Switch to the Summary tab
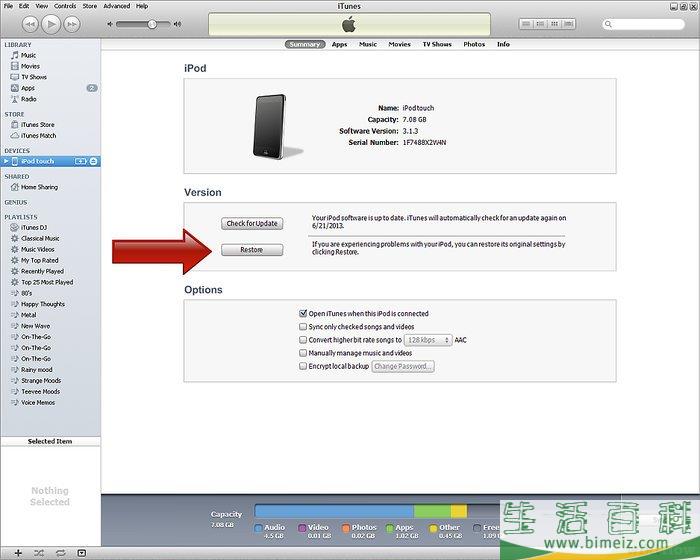Viewport: 700px width, 560px height. click(304, 44)
